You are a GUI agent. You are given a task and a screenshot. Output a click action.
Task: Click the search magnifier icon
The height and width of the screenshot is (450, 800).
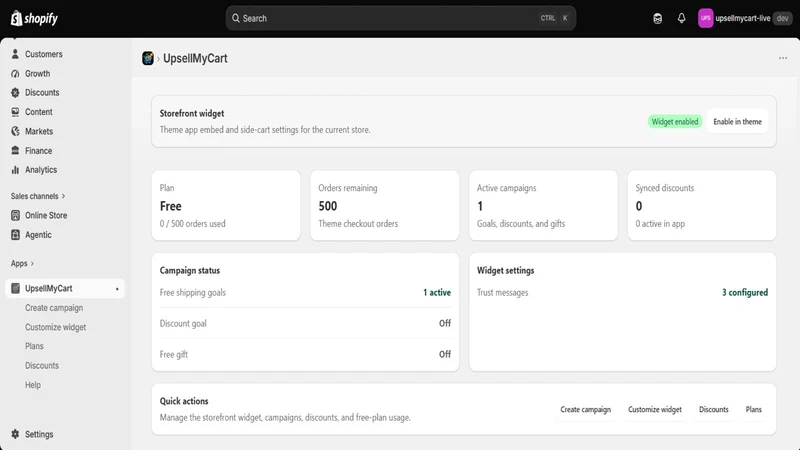pyautogui.click(x=236, y=18)
